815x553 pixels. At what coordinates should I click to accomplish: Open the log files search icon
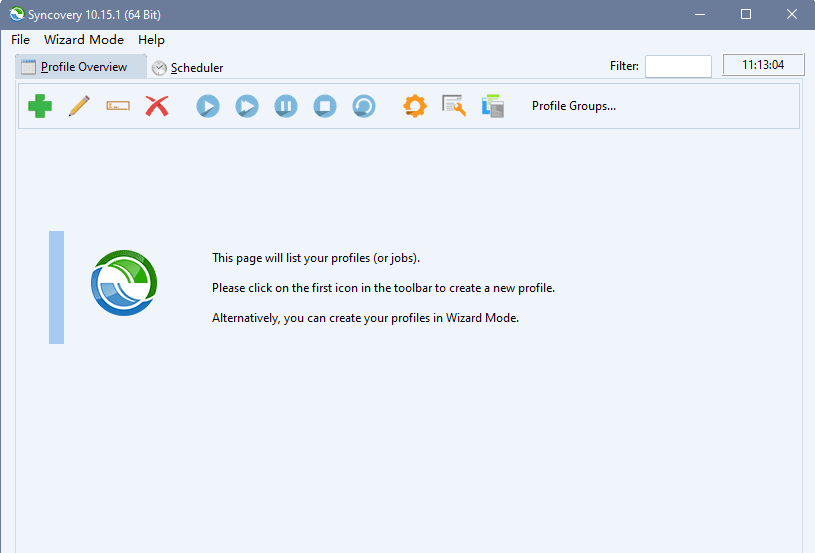point(454,106)
